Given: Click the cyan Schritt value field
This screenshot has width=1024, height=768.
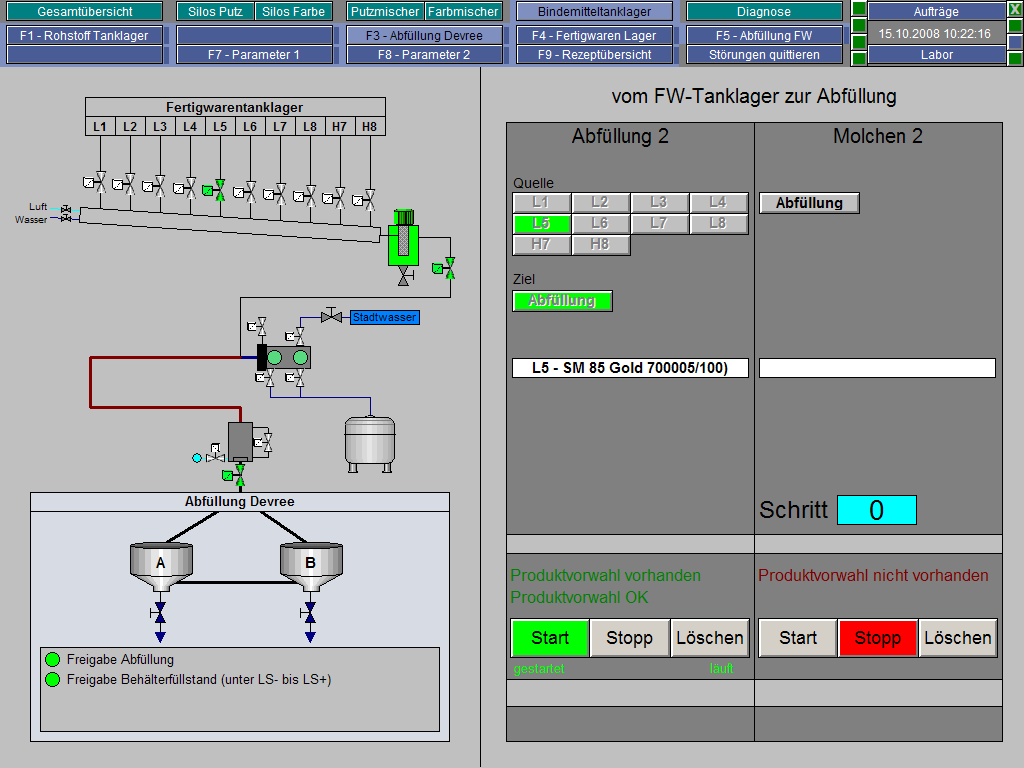Looking at the screenshot, I should [x=876, y=510].
